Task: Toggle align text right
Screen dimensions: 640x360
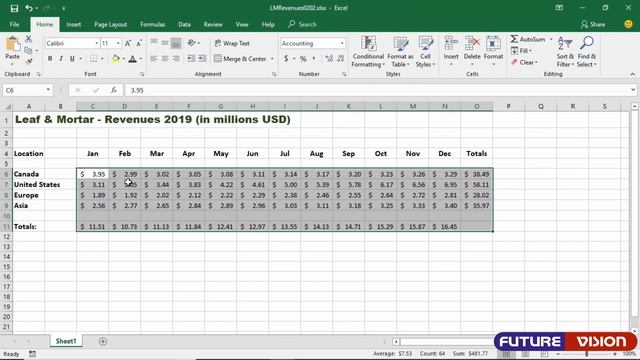Action: pos(176,59)
